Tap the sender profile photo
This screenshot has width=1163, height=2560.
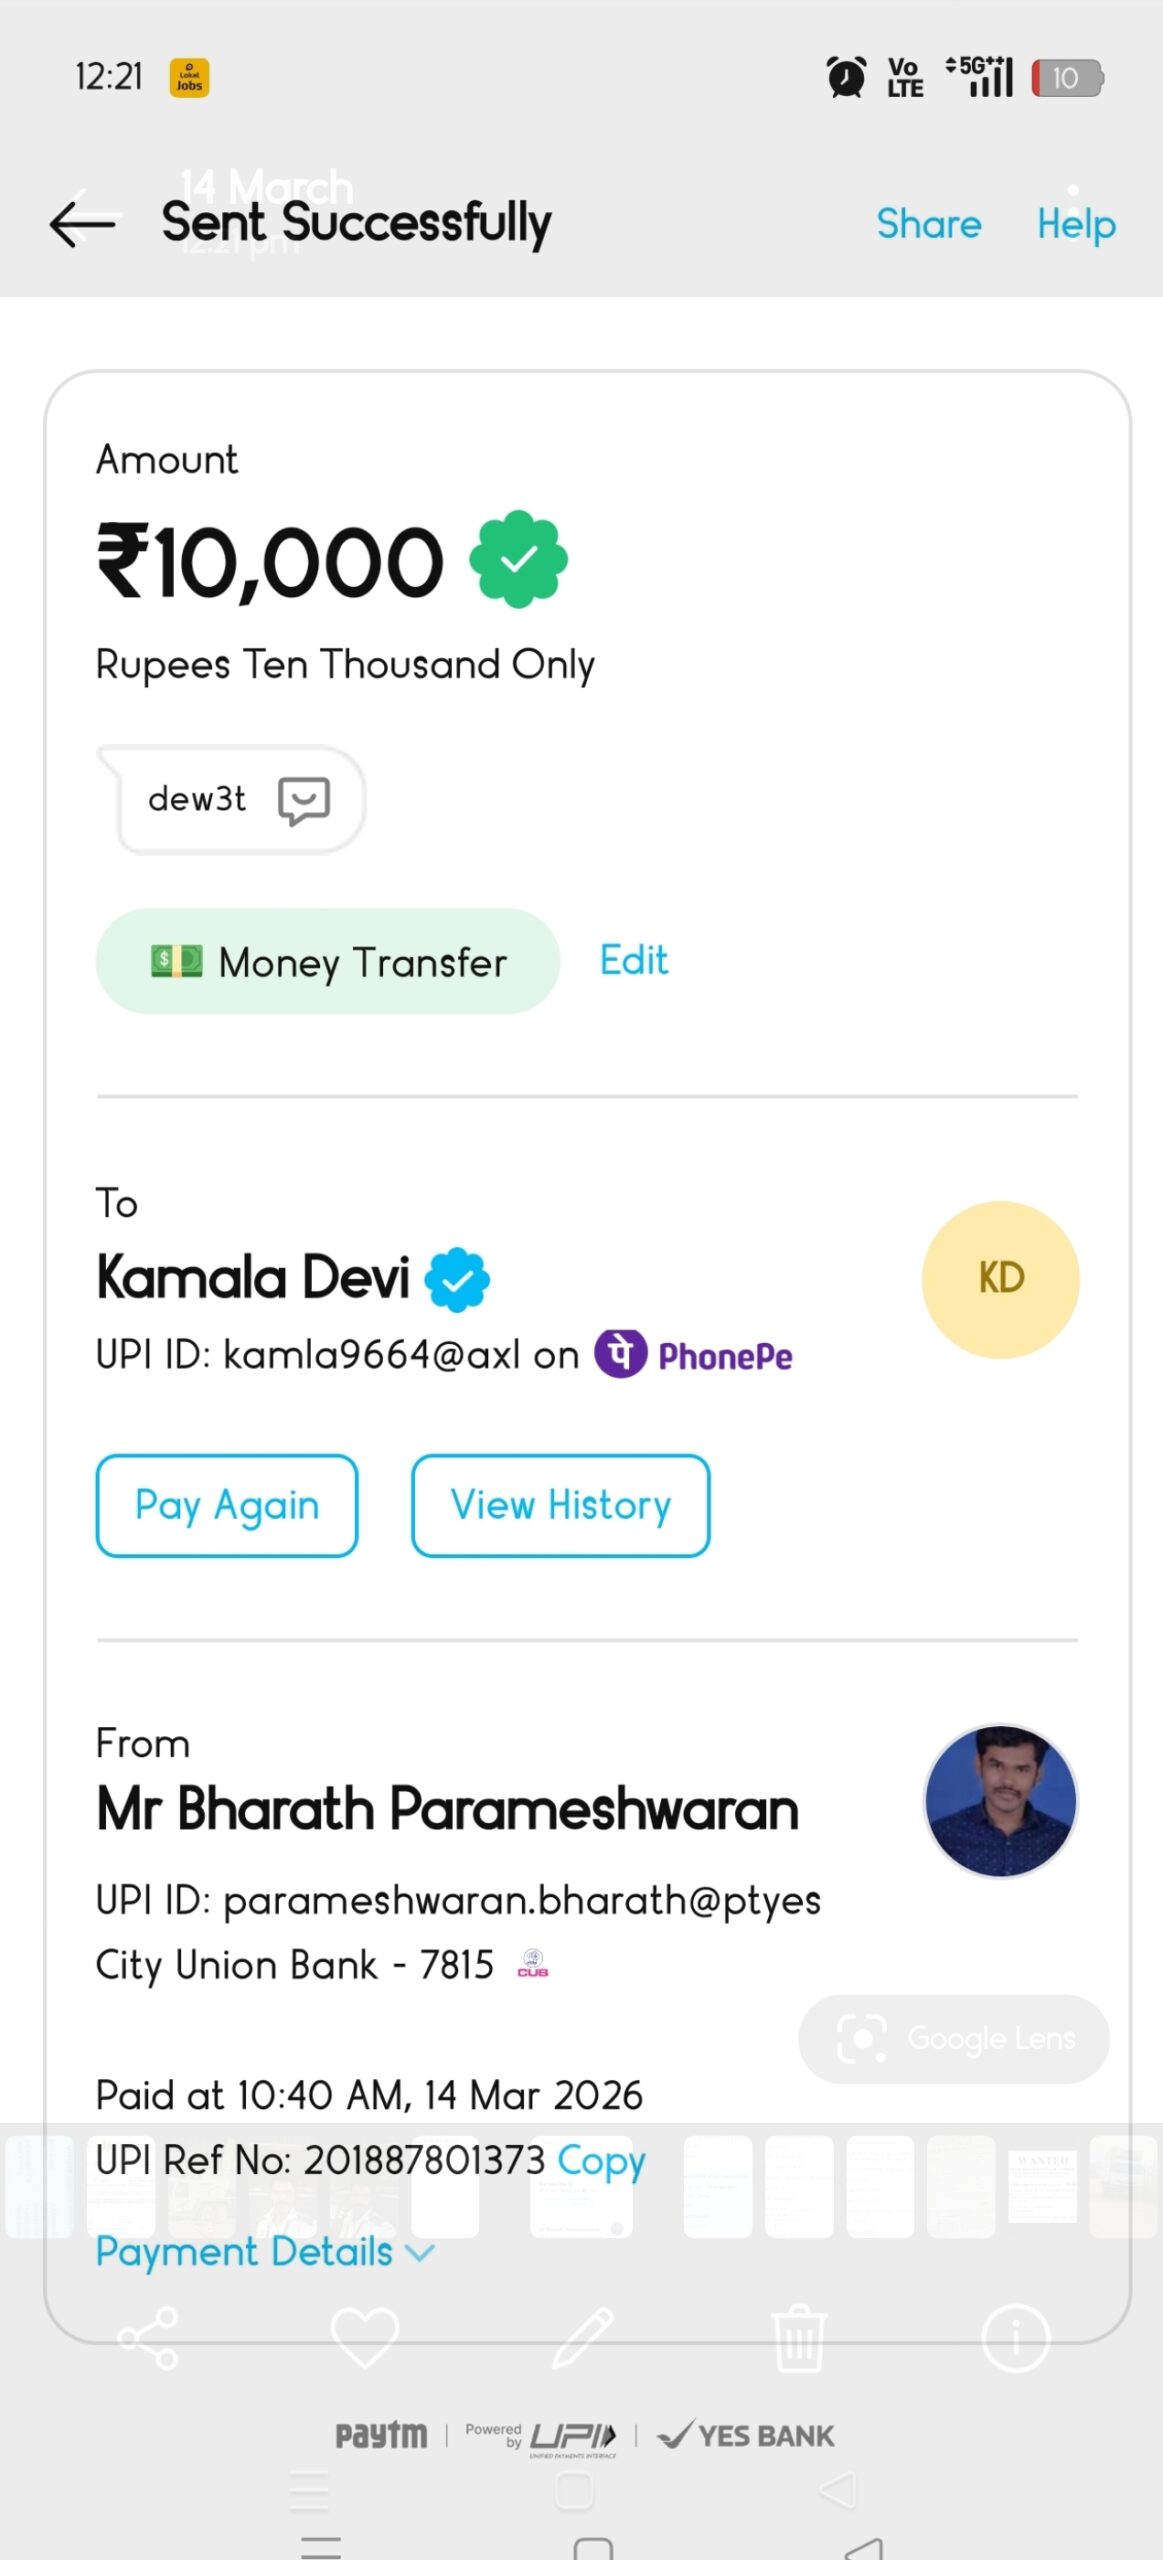1000,1800
